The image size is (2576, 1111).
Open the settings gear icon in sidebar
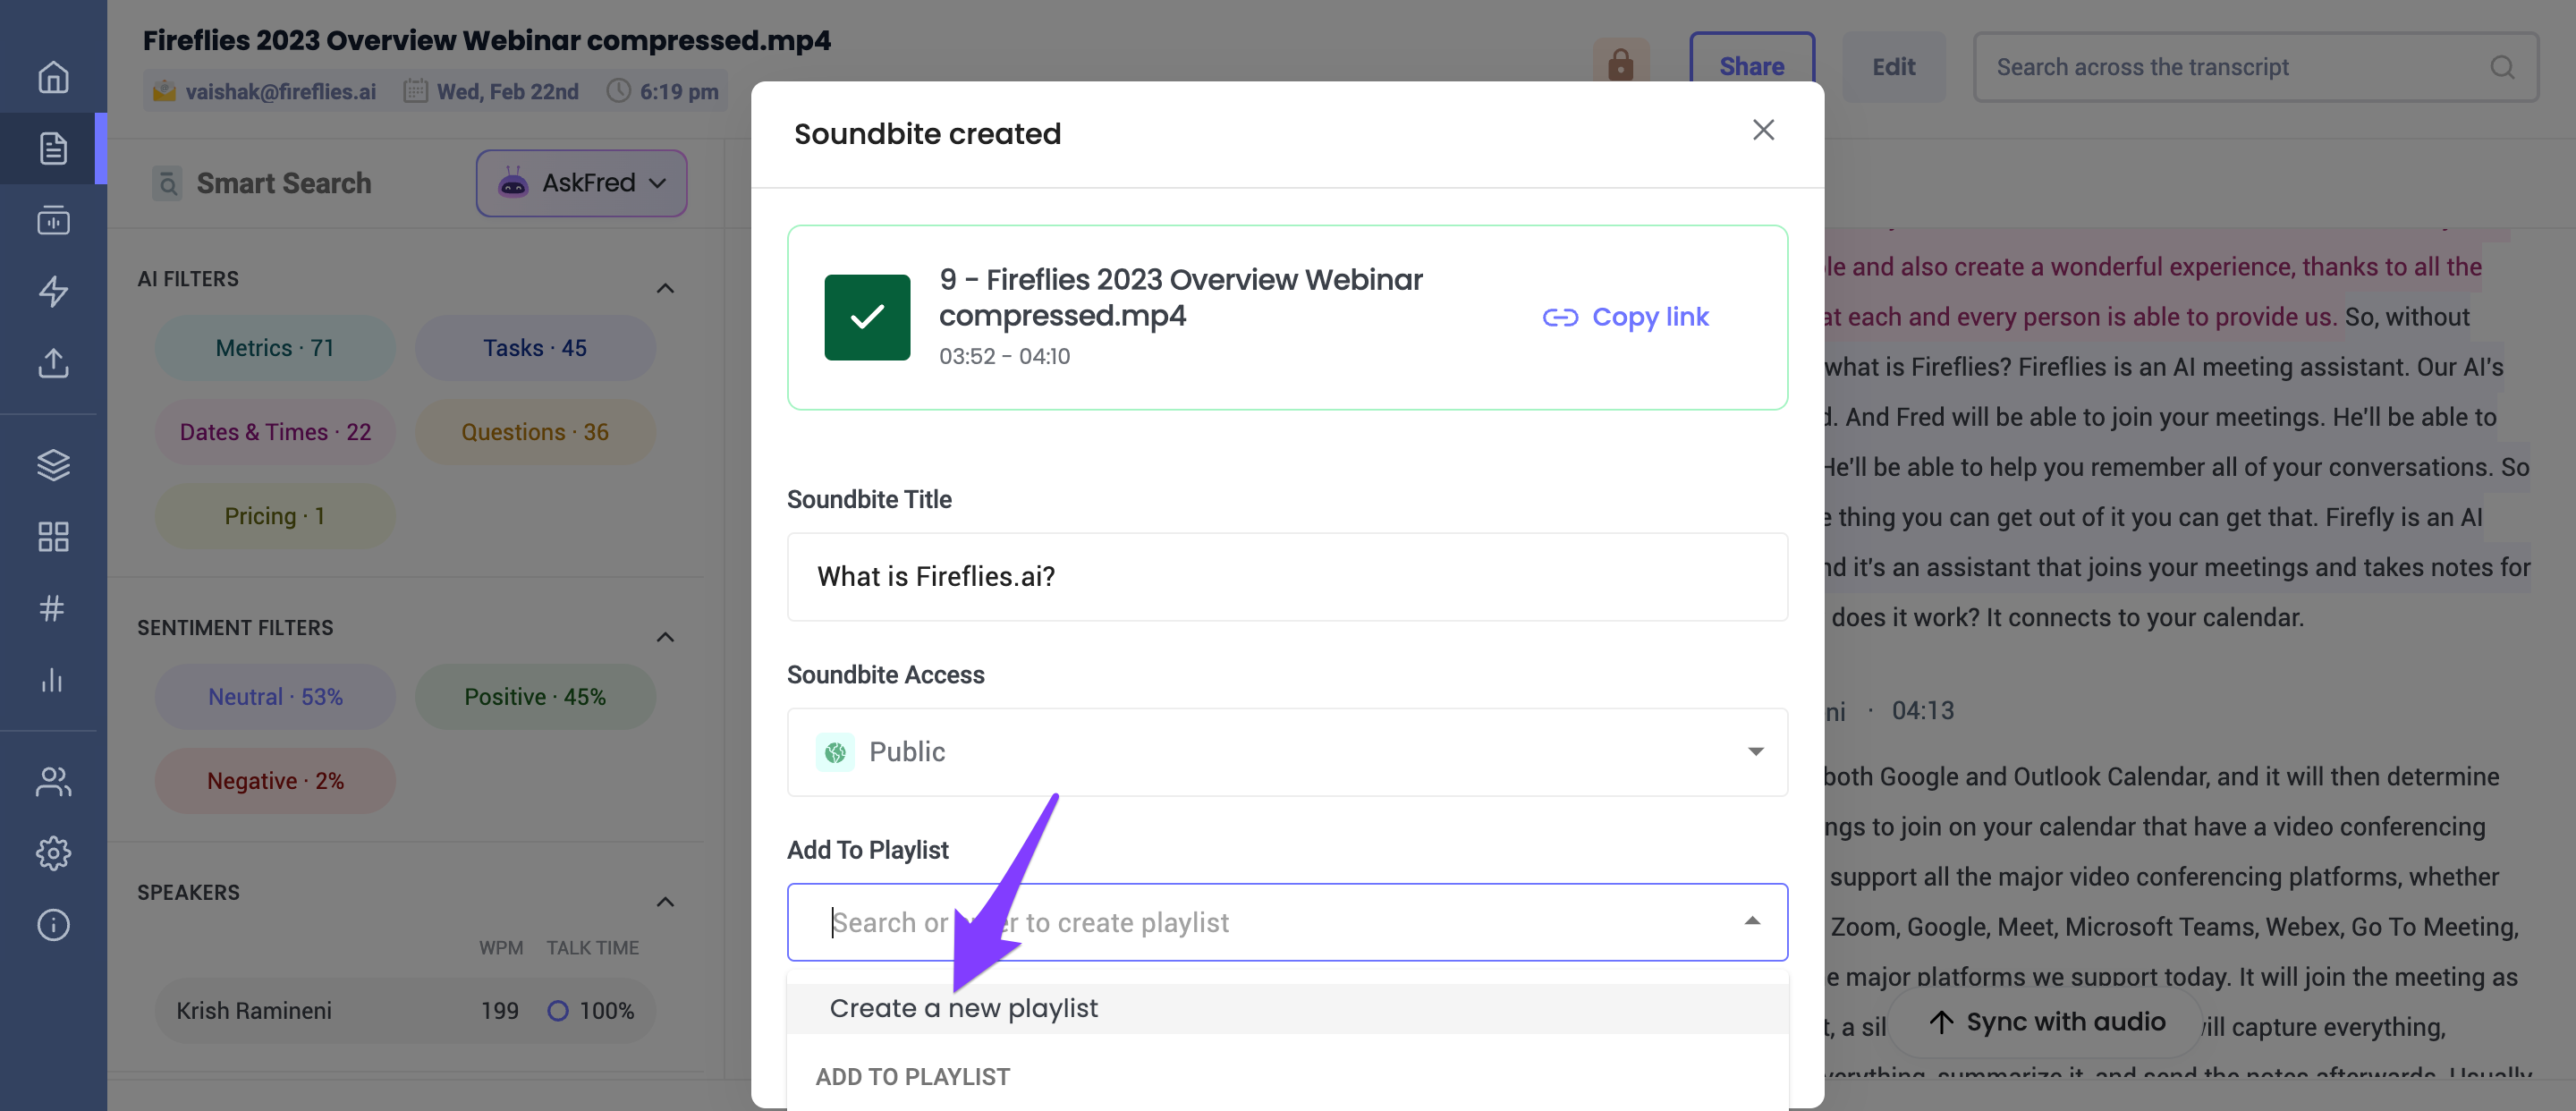click(x=53, y=853)
